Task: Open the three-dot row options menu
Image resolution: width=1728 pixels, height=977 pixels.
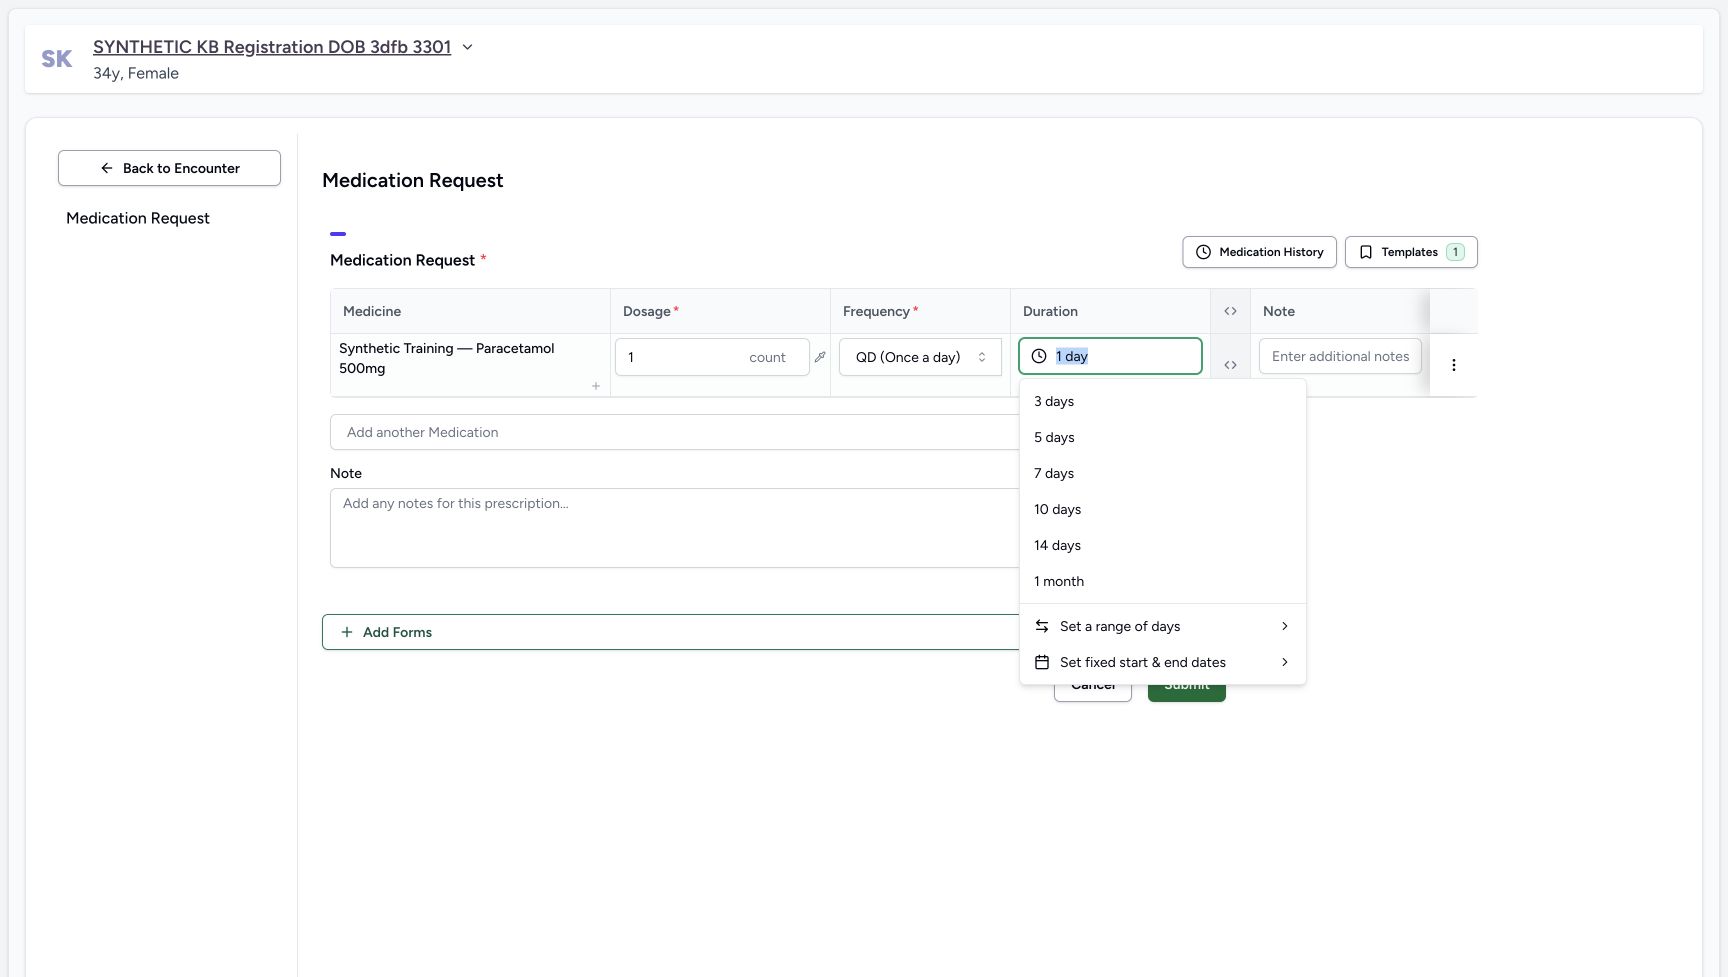Action: click(1454, 365)
